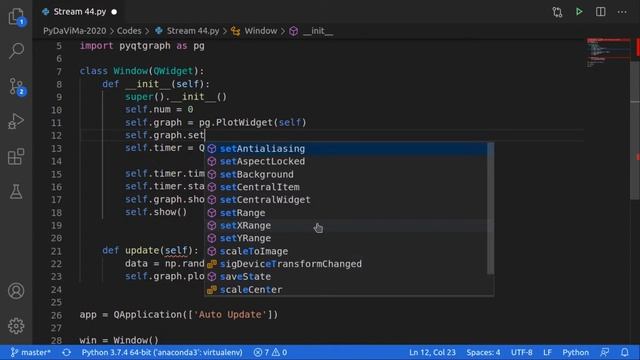Click 'def update(self):' line
Image resolution: width=640 pixels, height=360 pixels.
(x=150, y=250)
